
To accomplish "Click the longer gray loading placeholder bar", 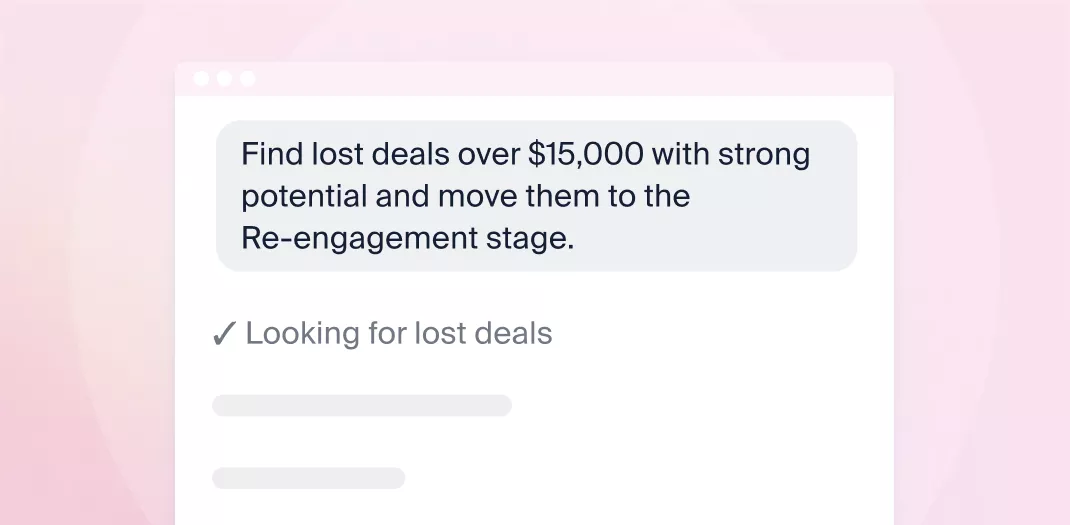I will [362, 406].
